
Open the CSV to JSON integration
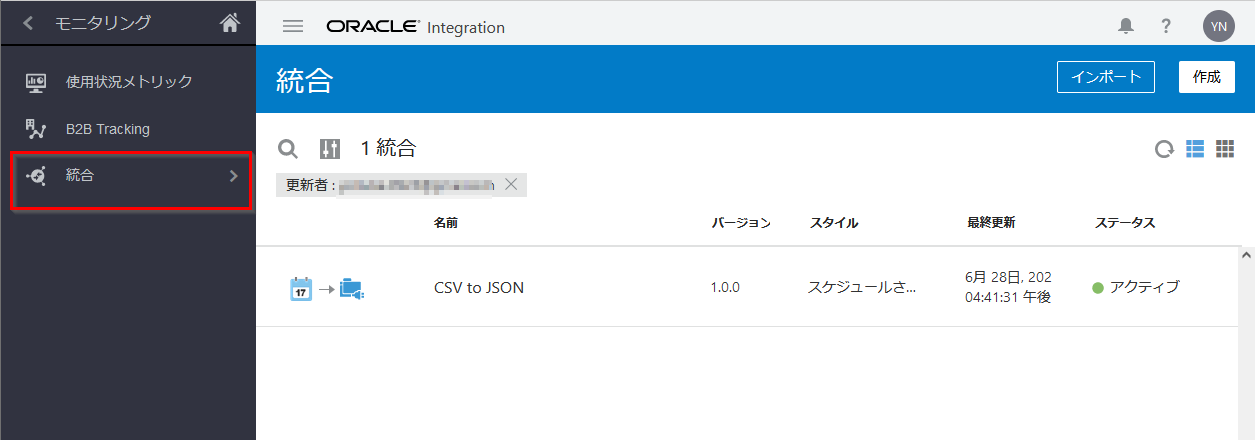pos(478,288)
